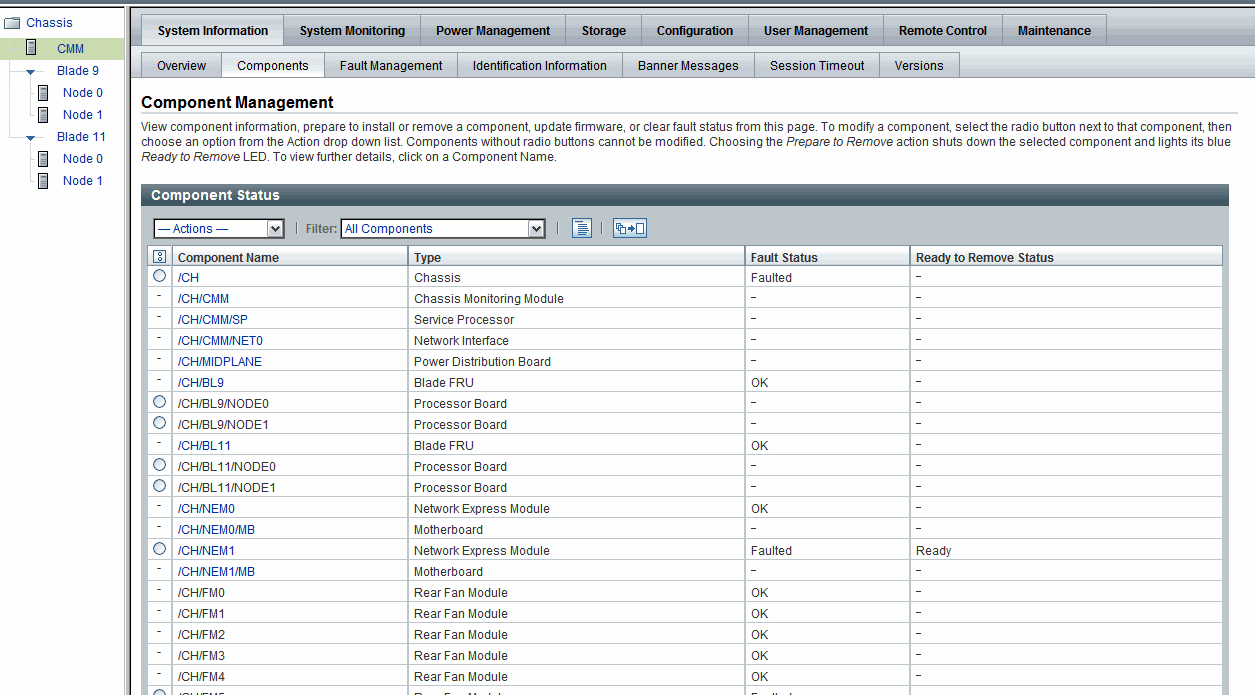1255x695 pixels.
Task: Open the /CH/NEM1/MB link
Action: (x=216, y=572)
